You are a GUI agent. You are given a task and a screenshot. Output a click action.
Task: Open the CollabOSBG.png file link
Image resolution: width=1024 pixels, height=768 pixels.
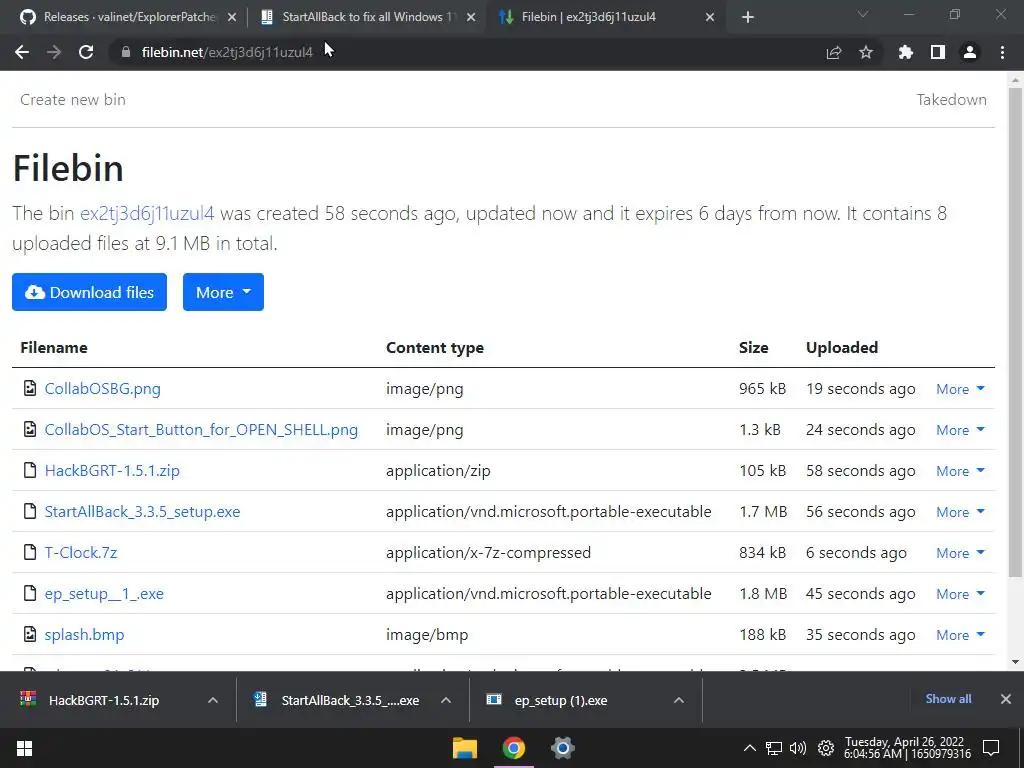pyautogui.click(x=103, y=389)
